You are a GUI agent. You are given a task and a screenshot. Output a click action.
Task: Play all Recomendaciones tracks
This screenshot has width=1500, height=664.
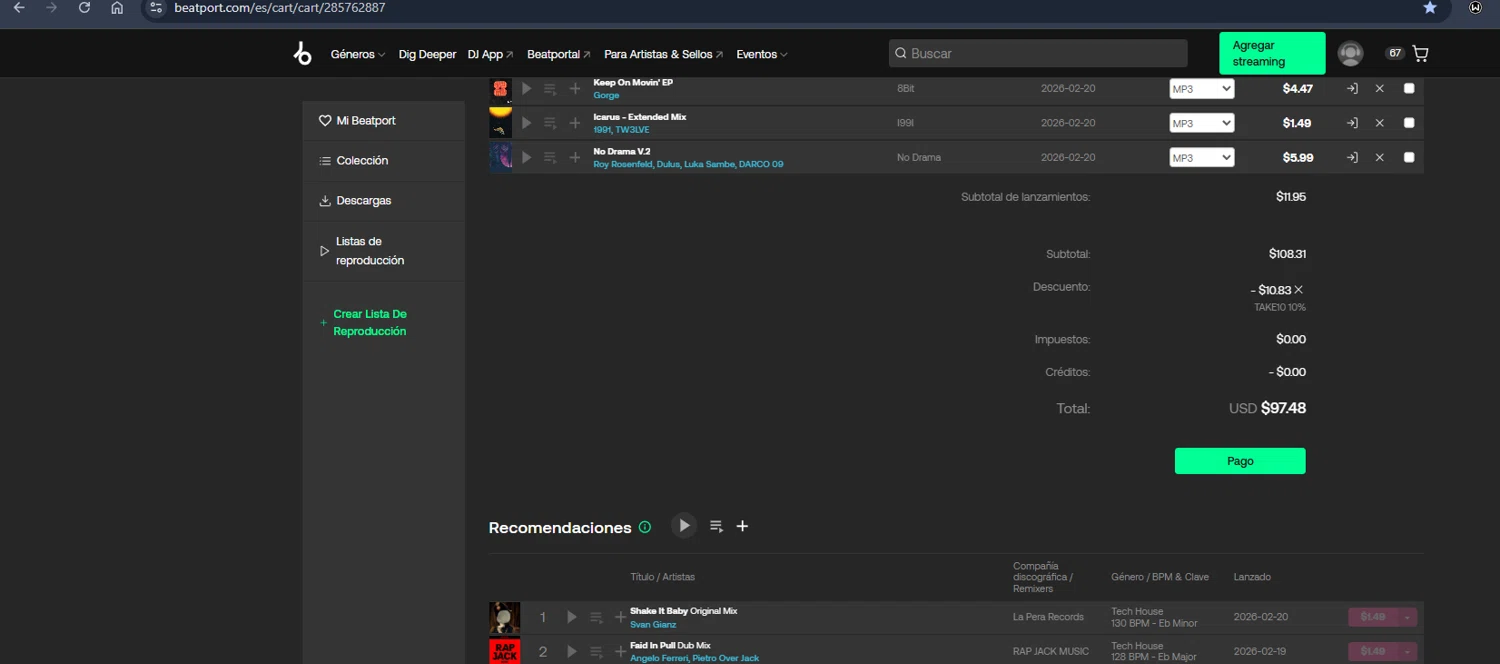click(x=684, y=526)
